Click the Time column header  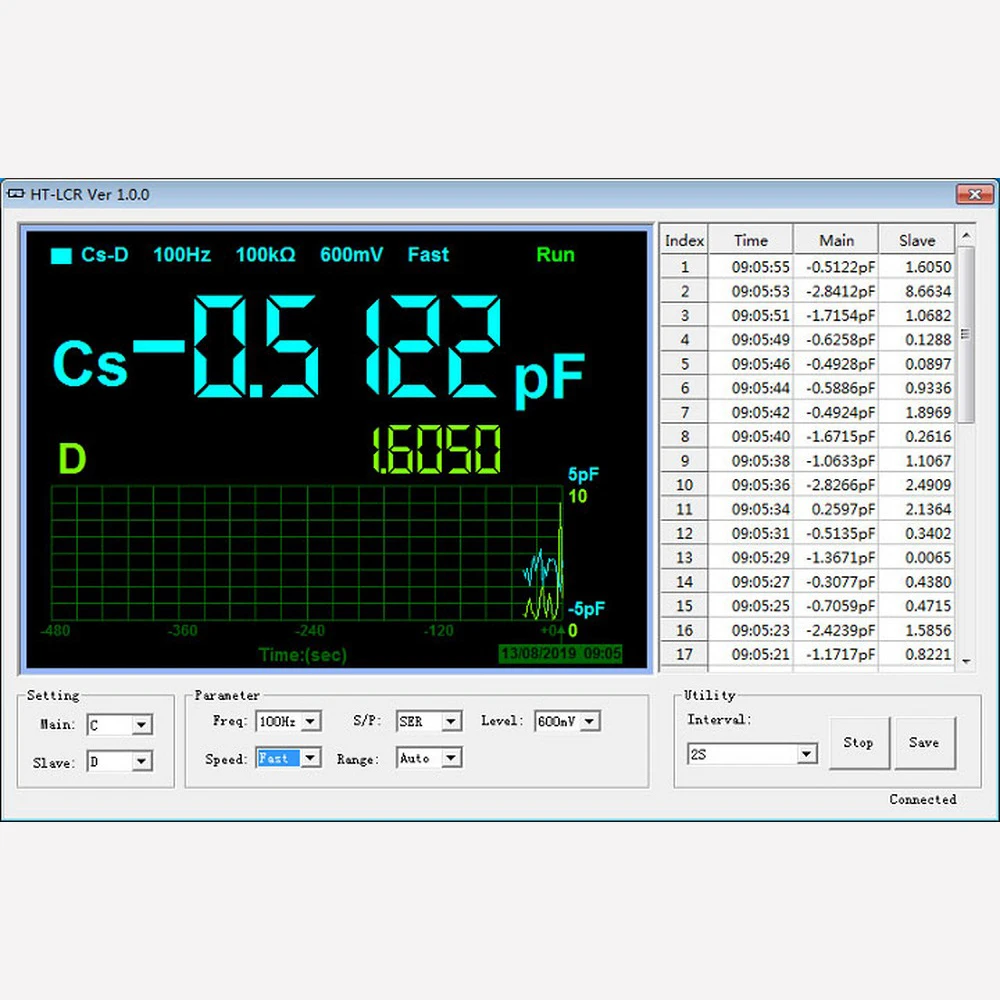(x=750, y=240)
